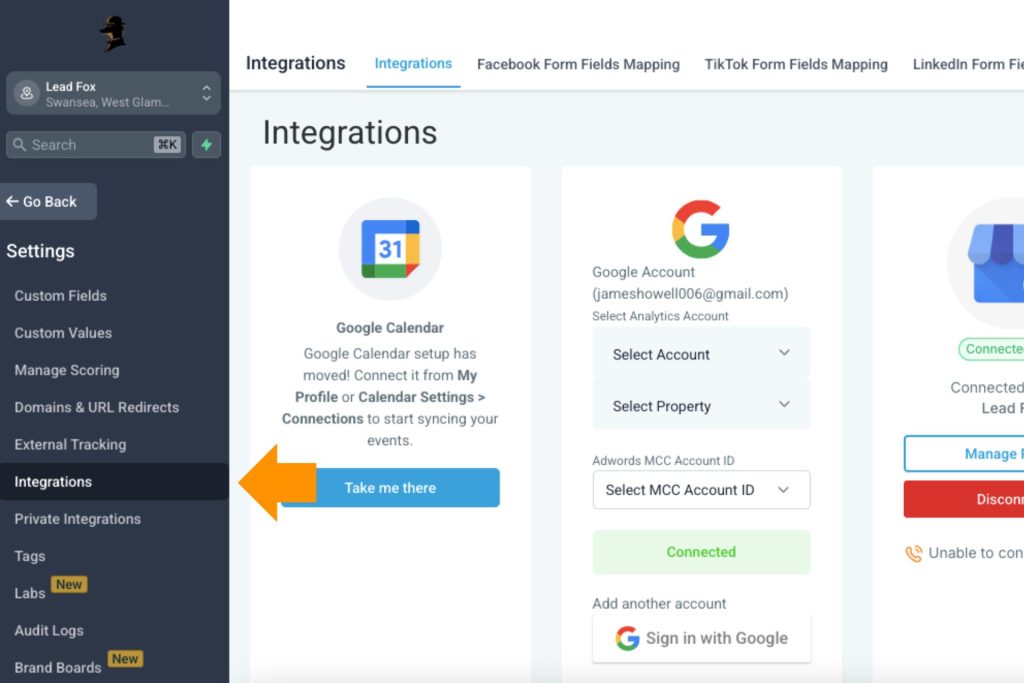The width and height of the screenshot is (1024, 683).
Task: Select Private Integrations in the sidebar
Action: (78, 519)
